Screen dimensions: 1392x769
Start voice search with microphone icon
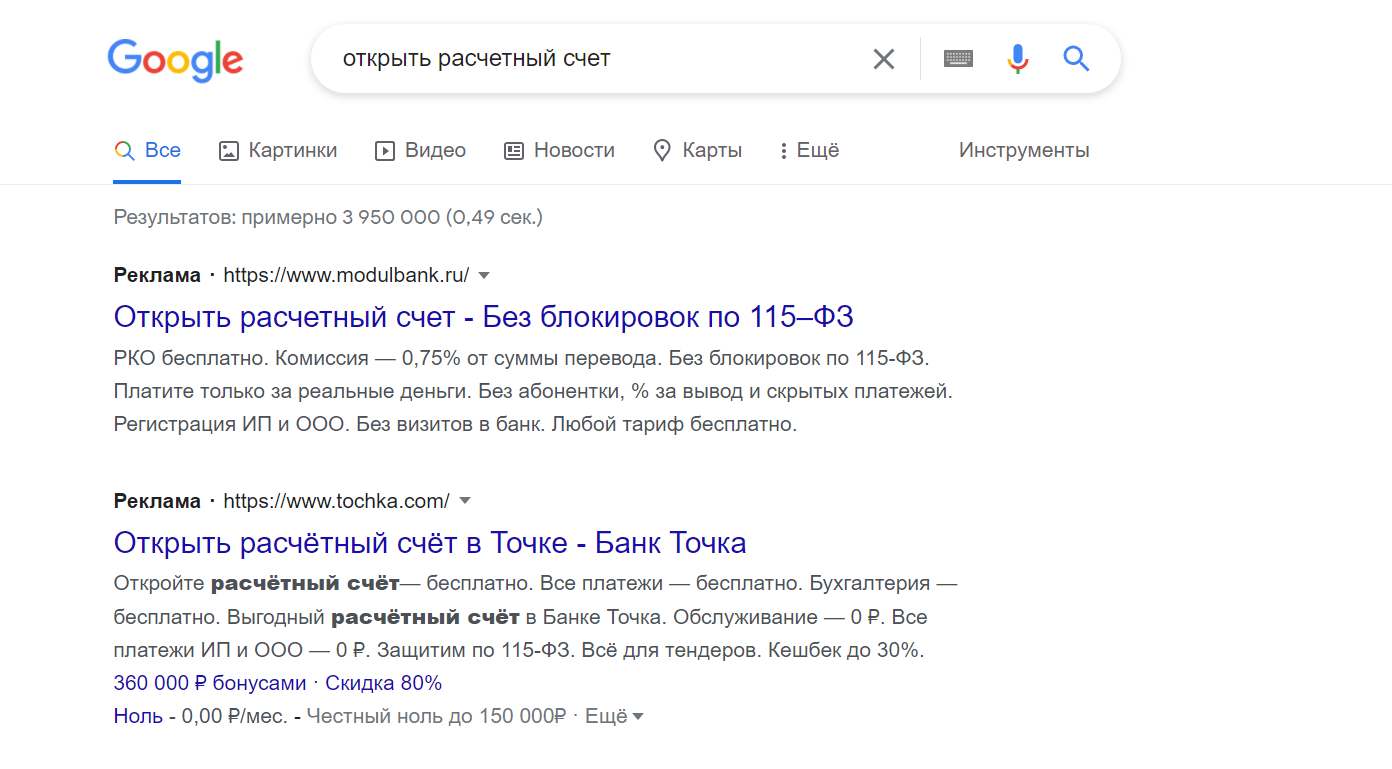coord(1017,59)
